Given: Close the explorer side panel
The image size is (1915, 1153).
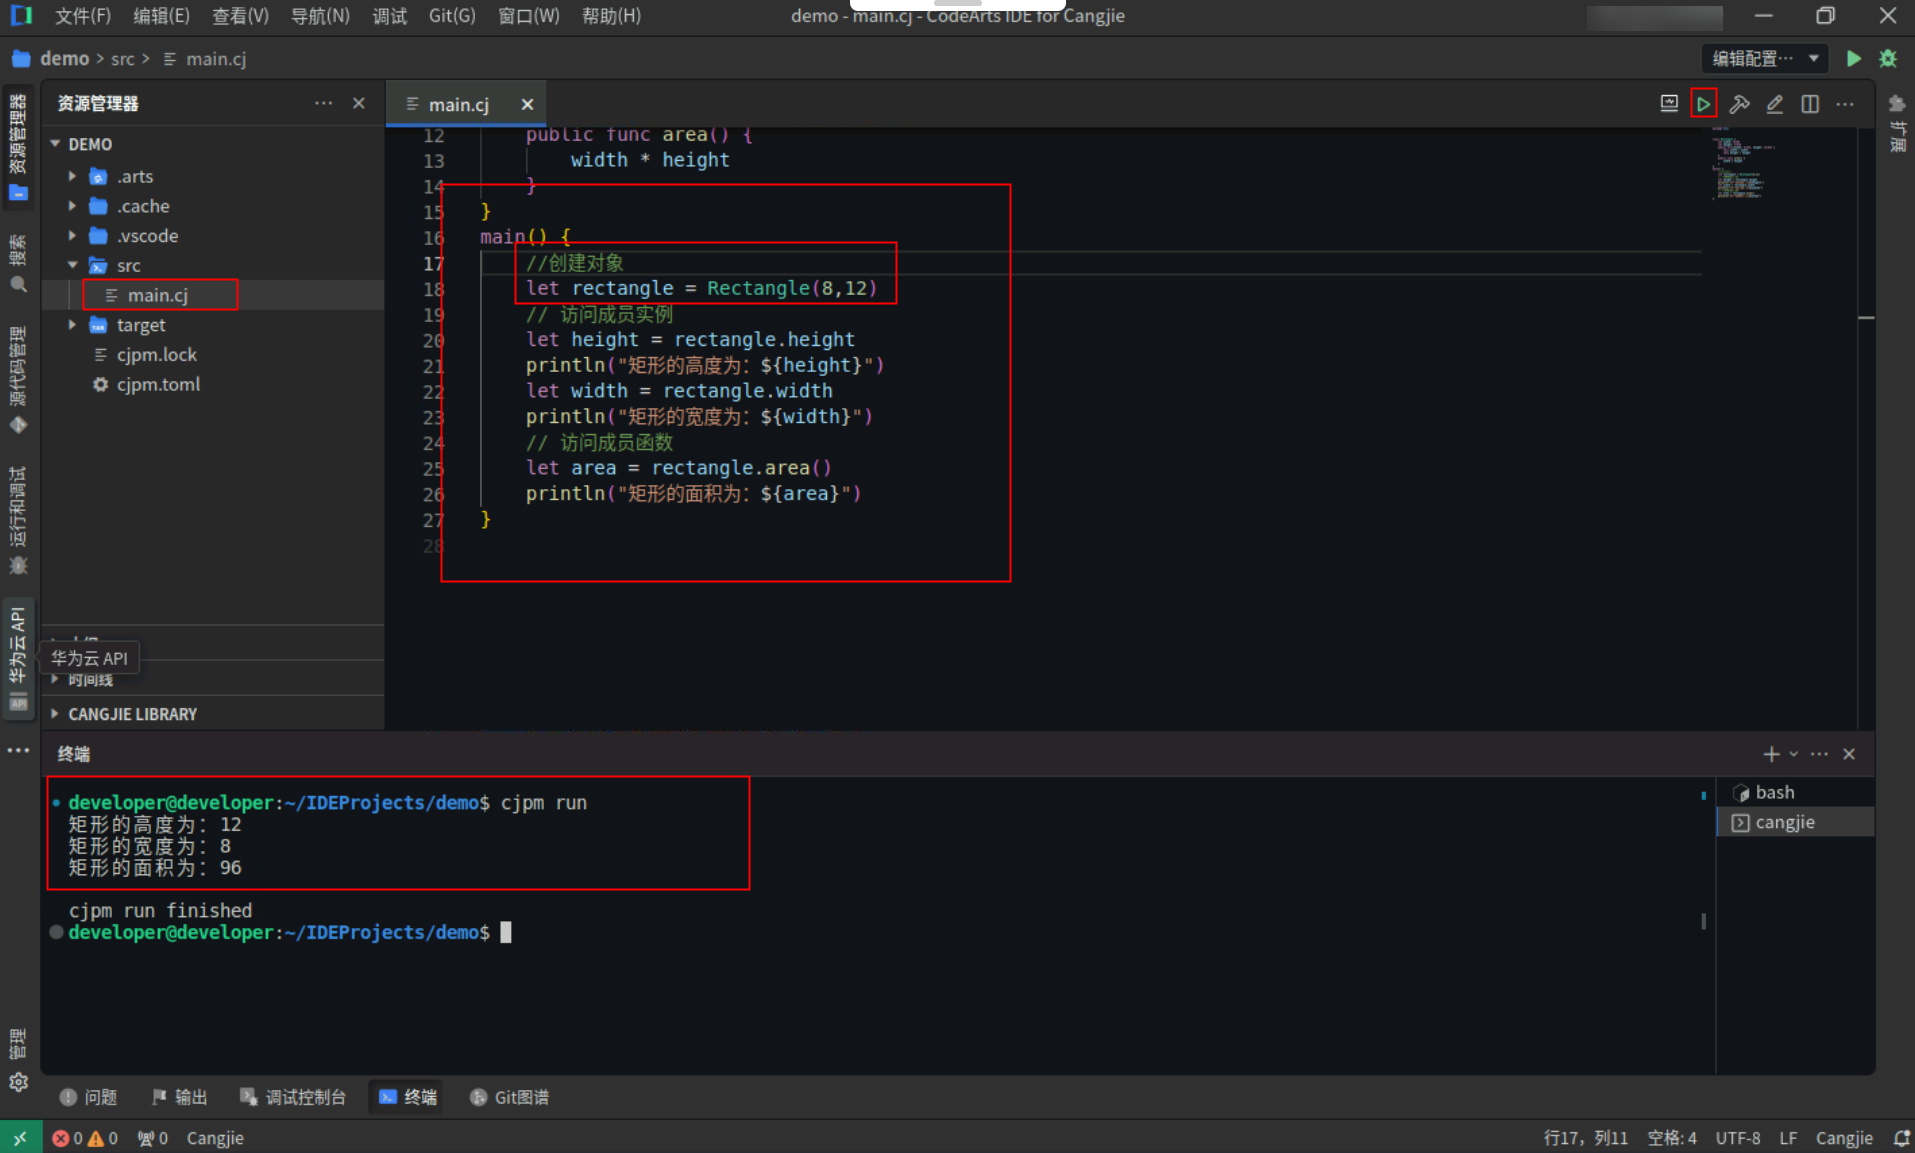Looking at the screenshot, I should tap(359, 103).
